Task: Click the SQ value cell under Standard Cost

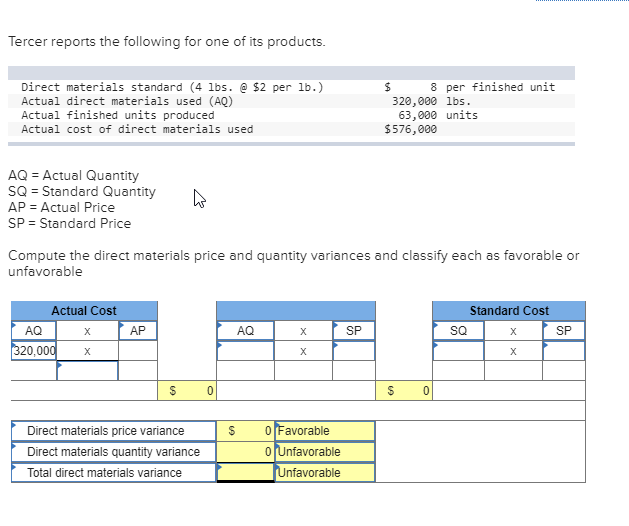Action: click(x=459, y=351)
